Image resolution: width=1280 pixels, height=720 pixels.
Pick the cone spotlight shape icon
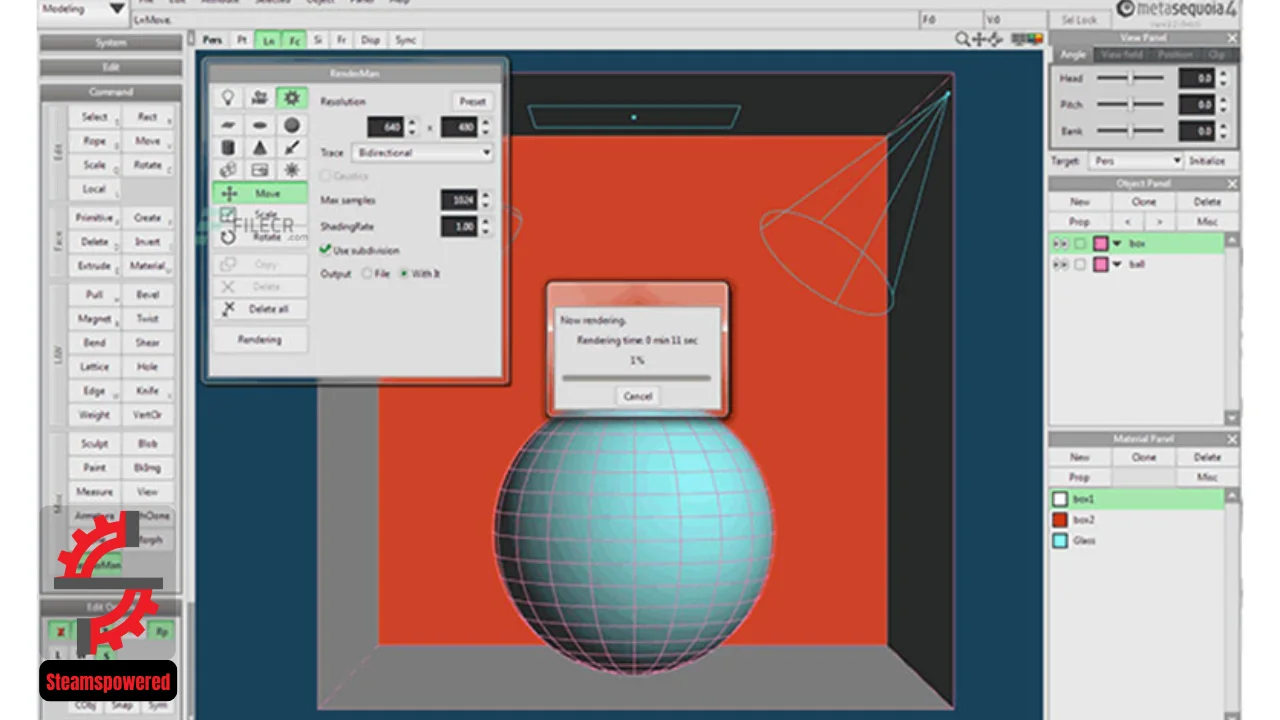pyautogui.click(x=260, y=148)
